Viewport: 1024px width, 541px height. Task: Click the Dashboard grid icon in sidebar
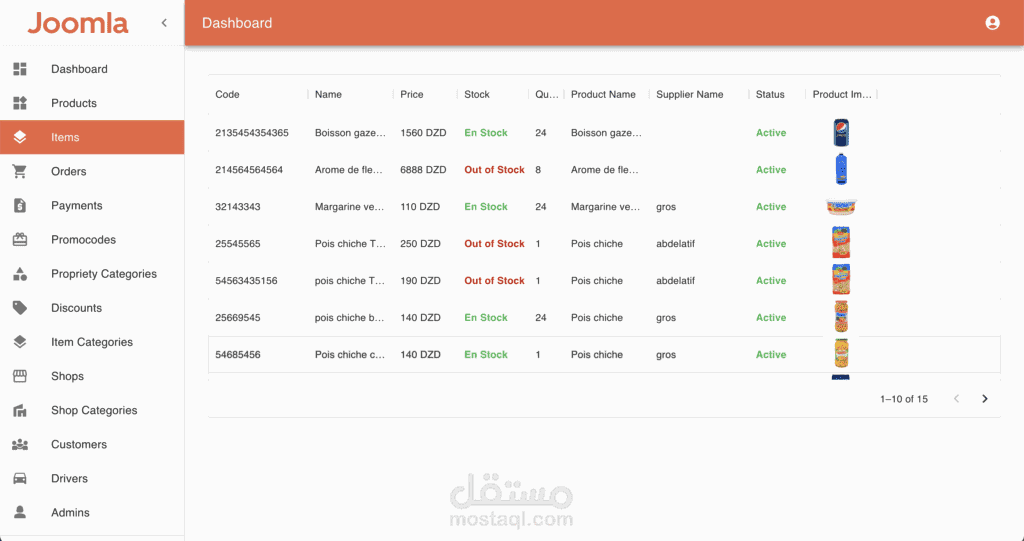[20, 69]
